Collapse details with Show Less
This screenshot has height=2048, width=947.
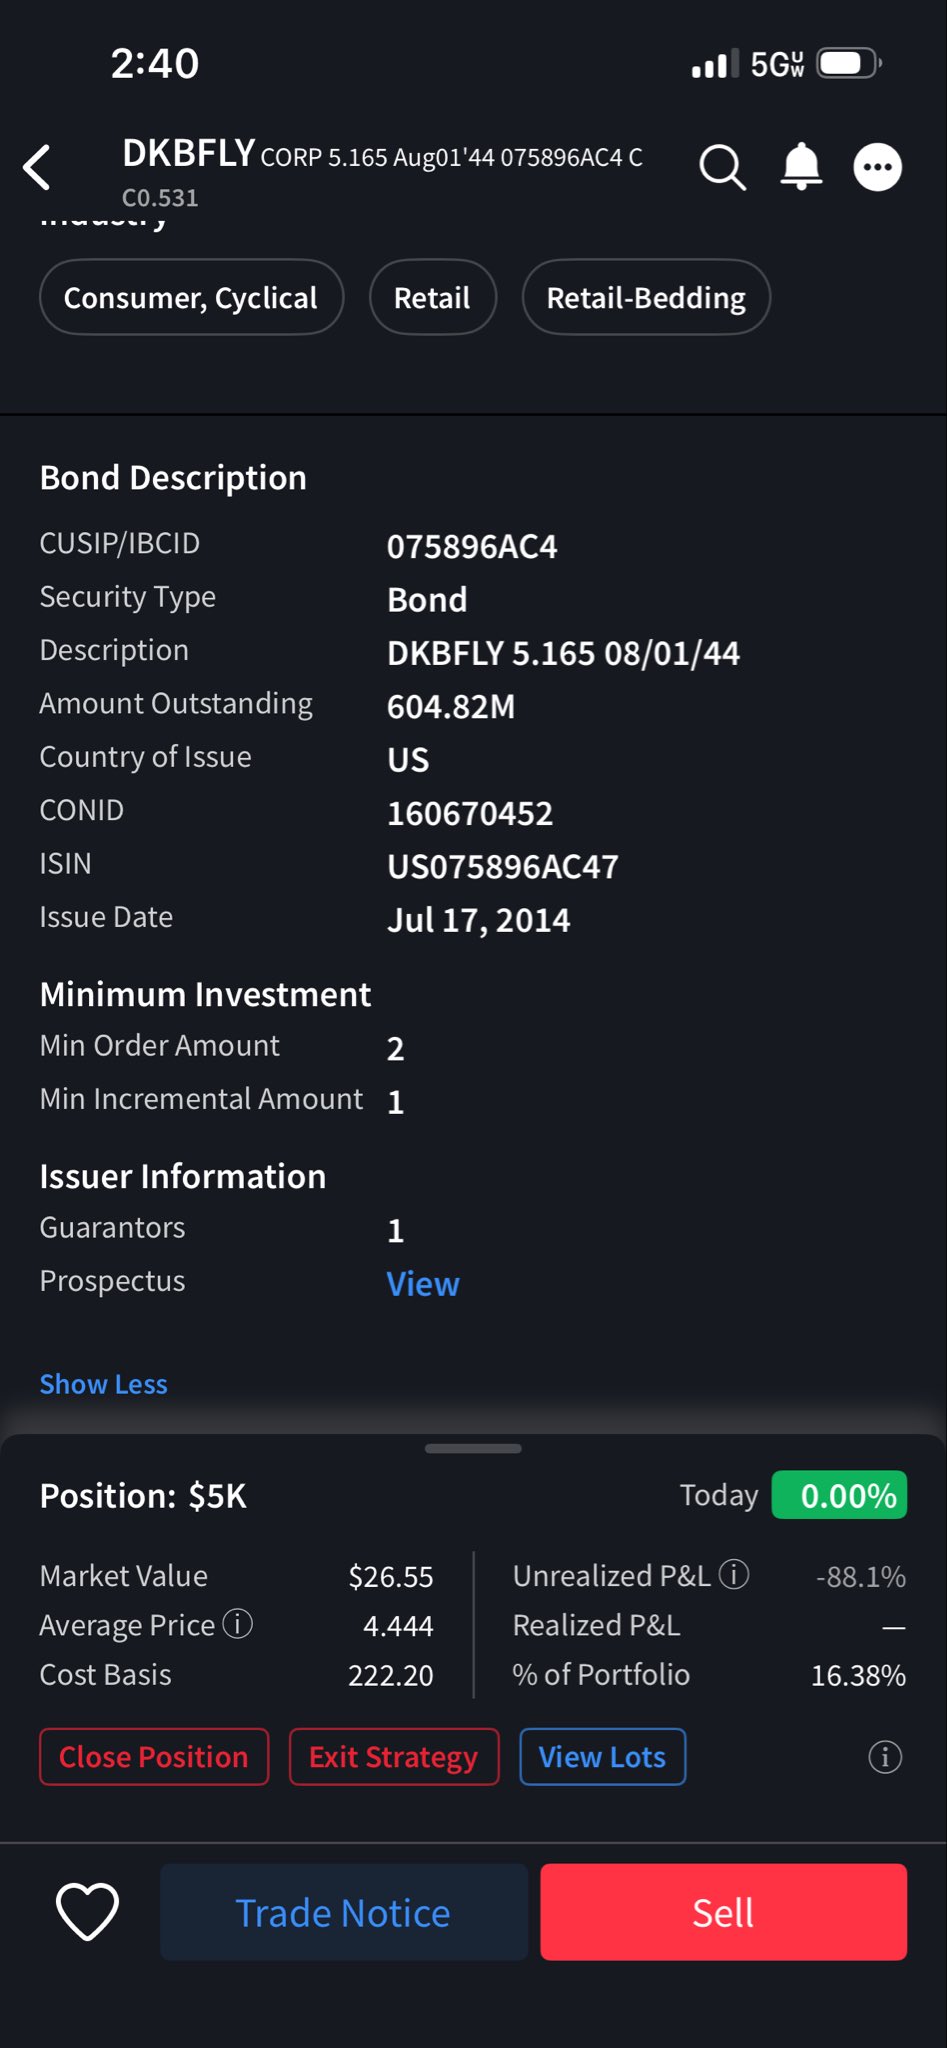(x=104, y=1384)
